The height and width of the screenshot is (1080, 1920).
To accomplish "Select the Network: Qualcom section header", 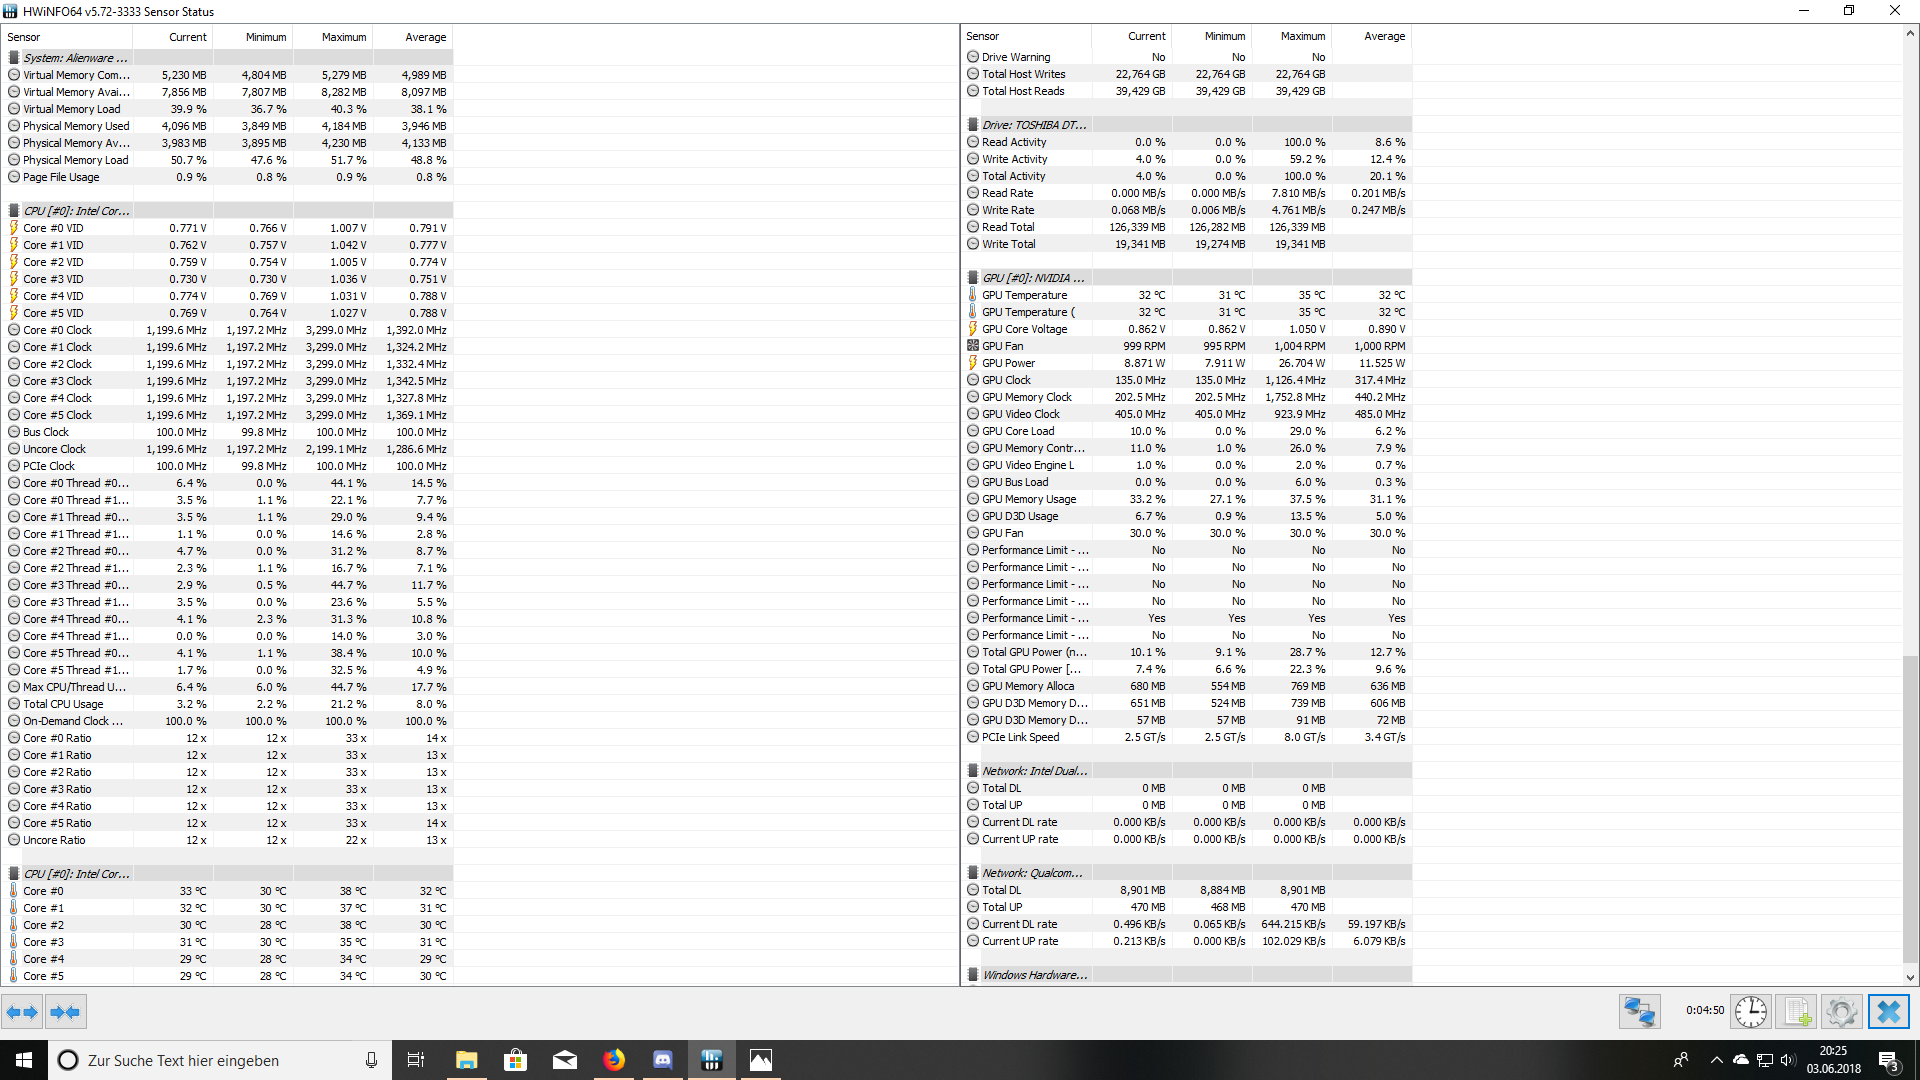I will pos(1031,873).
